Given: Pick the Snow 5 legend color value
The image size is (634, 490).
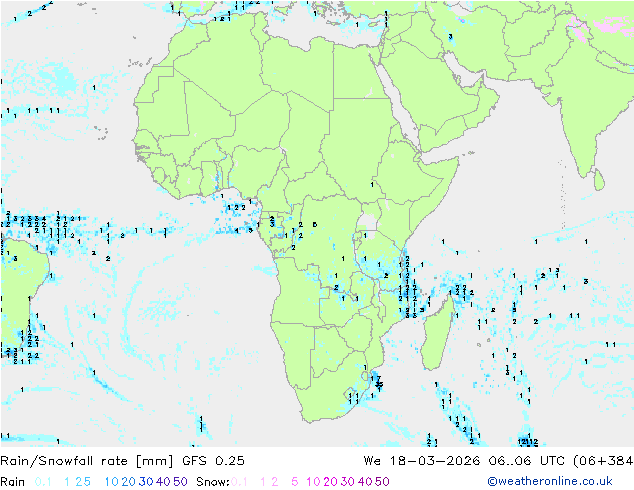Looking at the screenshot, I should point(294,482).
